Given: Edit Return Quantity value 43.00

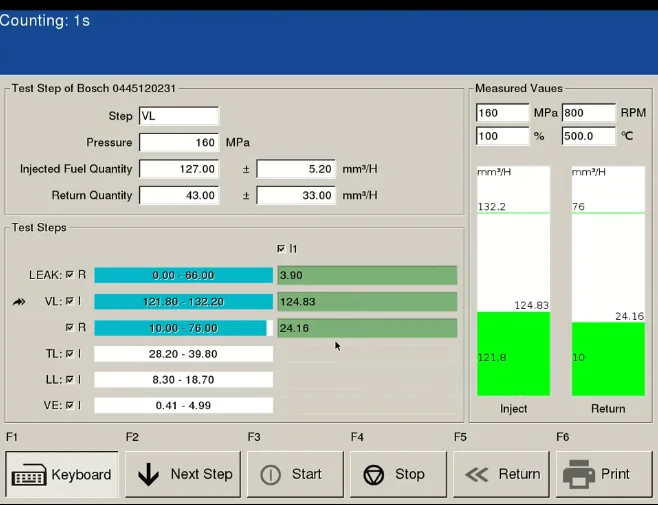Looking at the screenshot, I should [179, 195].
